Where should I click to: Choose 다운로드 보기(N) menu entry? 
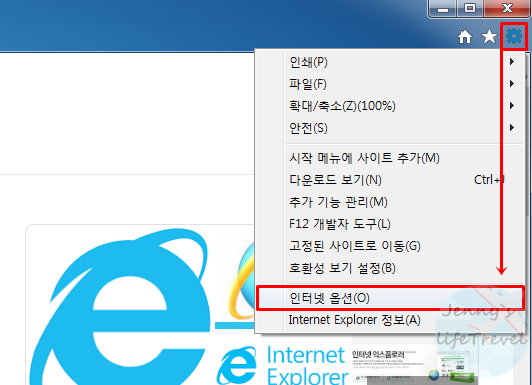[x=390, y=180]
